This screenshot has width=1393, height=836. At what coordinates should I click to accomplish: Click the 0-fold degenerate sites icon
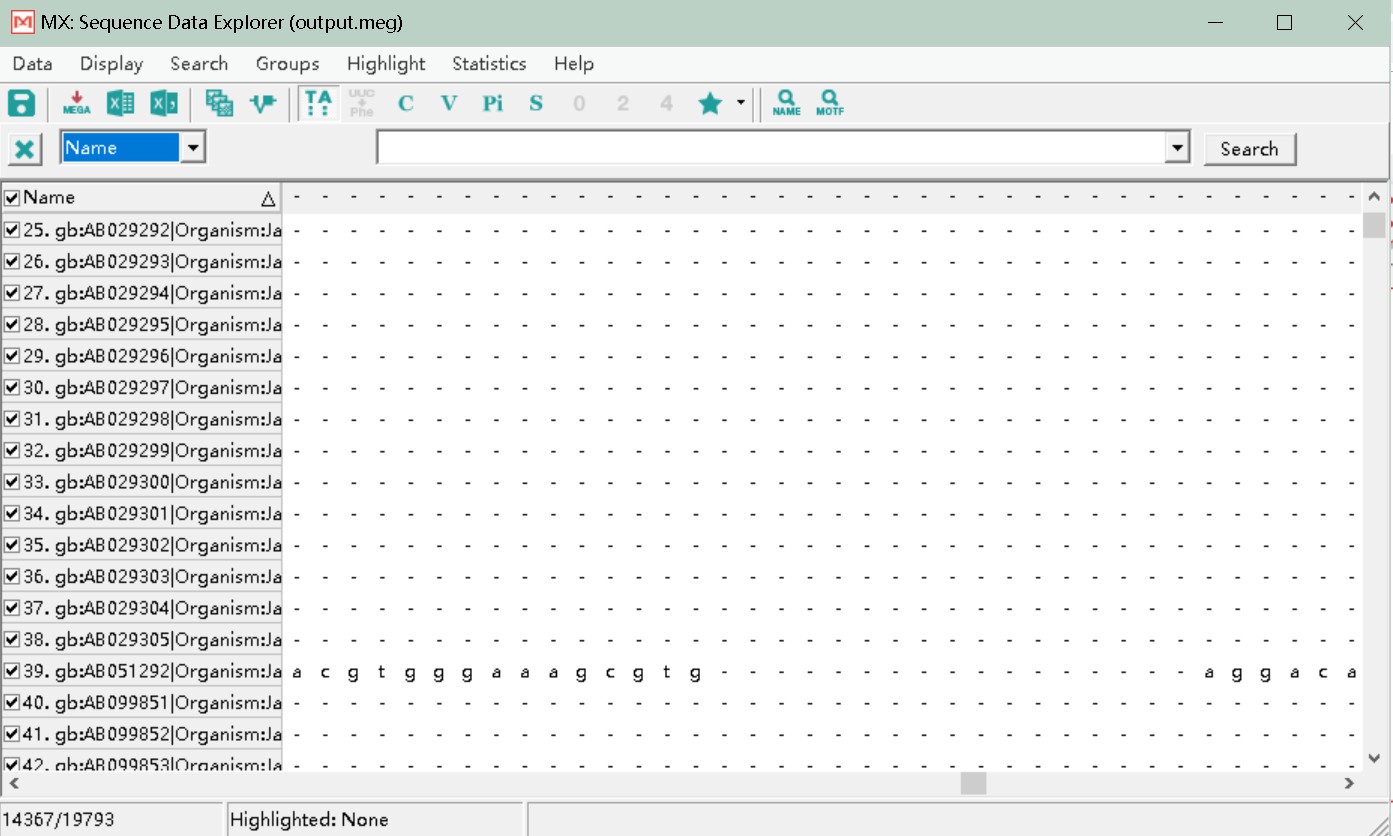point(579,103)
